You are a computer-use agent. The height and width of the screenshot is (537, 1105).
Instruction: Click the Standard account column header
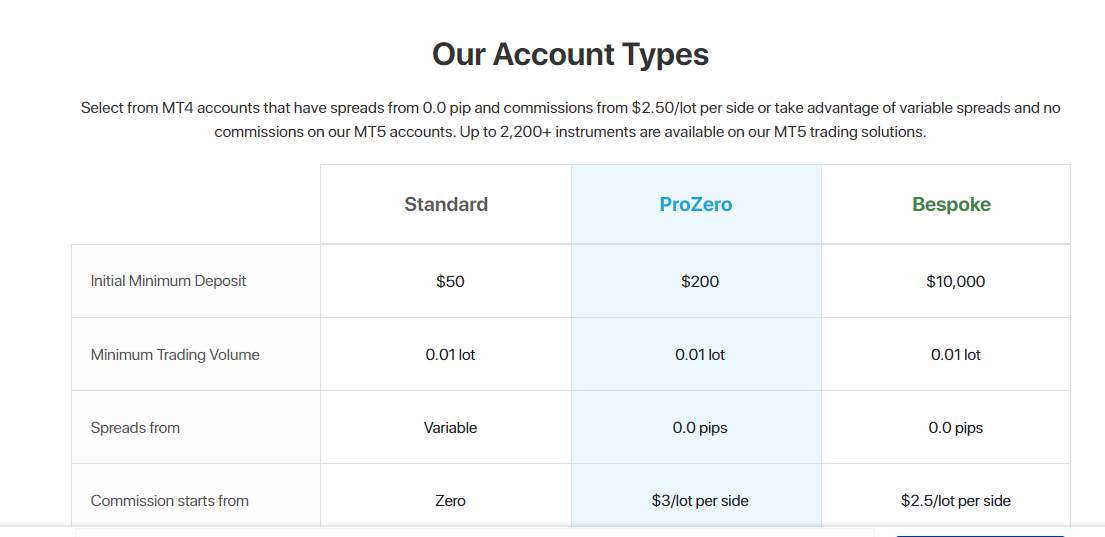point(446,204)
